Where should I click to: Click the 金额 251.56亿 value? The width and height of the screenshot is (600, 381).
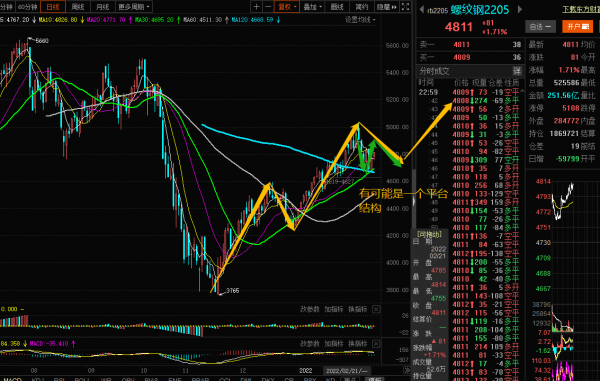[x=563, y=95]
